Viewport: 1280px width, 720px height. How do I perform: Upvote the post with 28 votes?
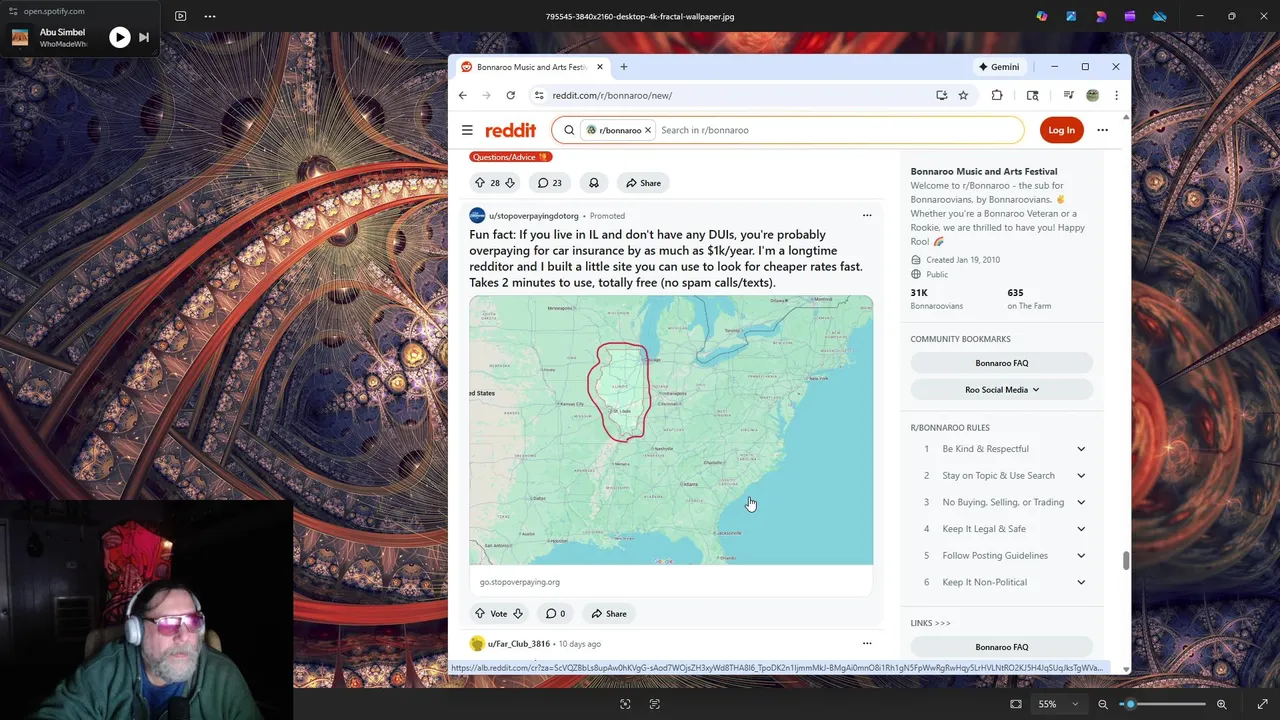[480, 183]
